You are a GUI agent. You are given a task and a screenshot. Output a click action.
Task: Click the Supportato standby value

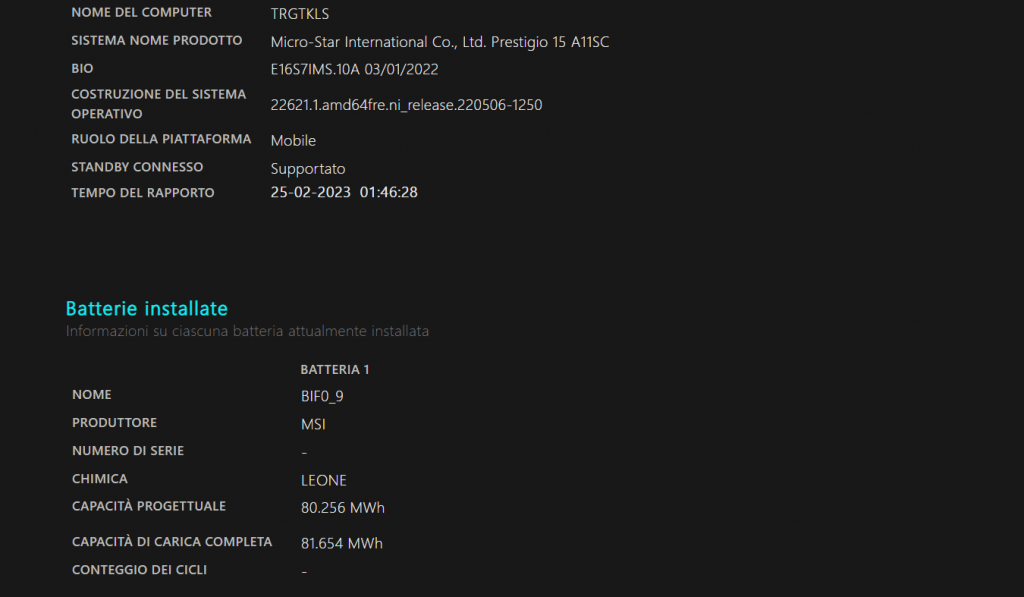click(x=308, y=169)
